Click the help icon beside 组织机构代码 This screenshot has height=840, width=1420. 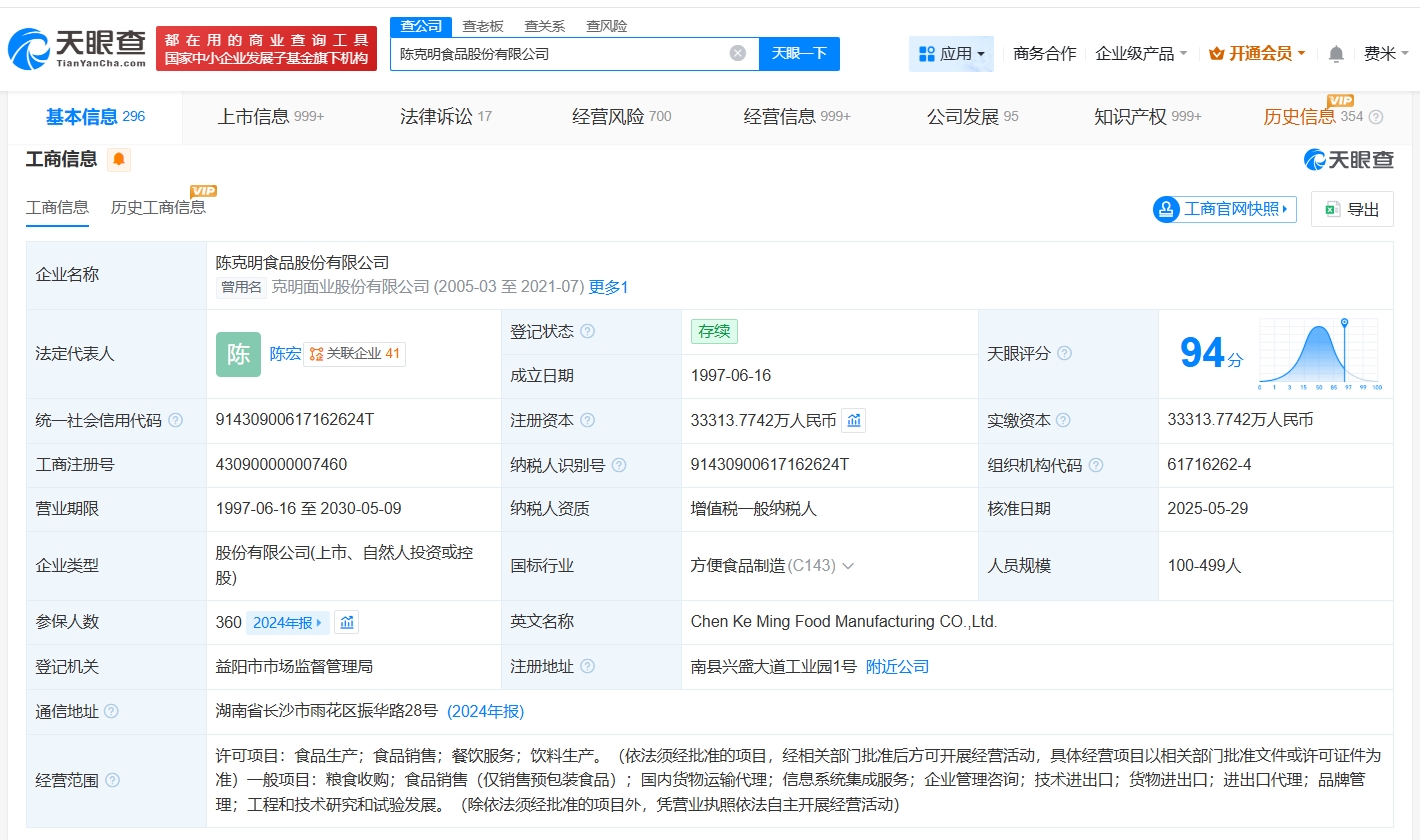point(1096,465)
